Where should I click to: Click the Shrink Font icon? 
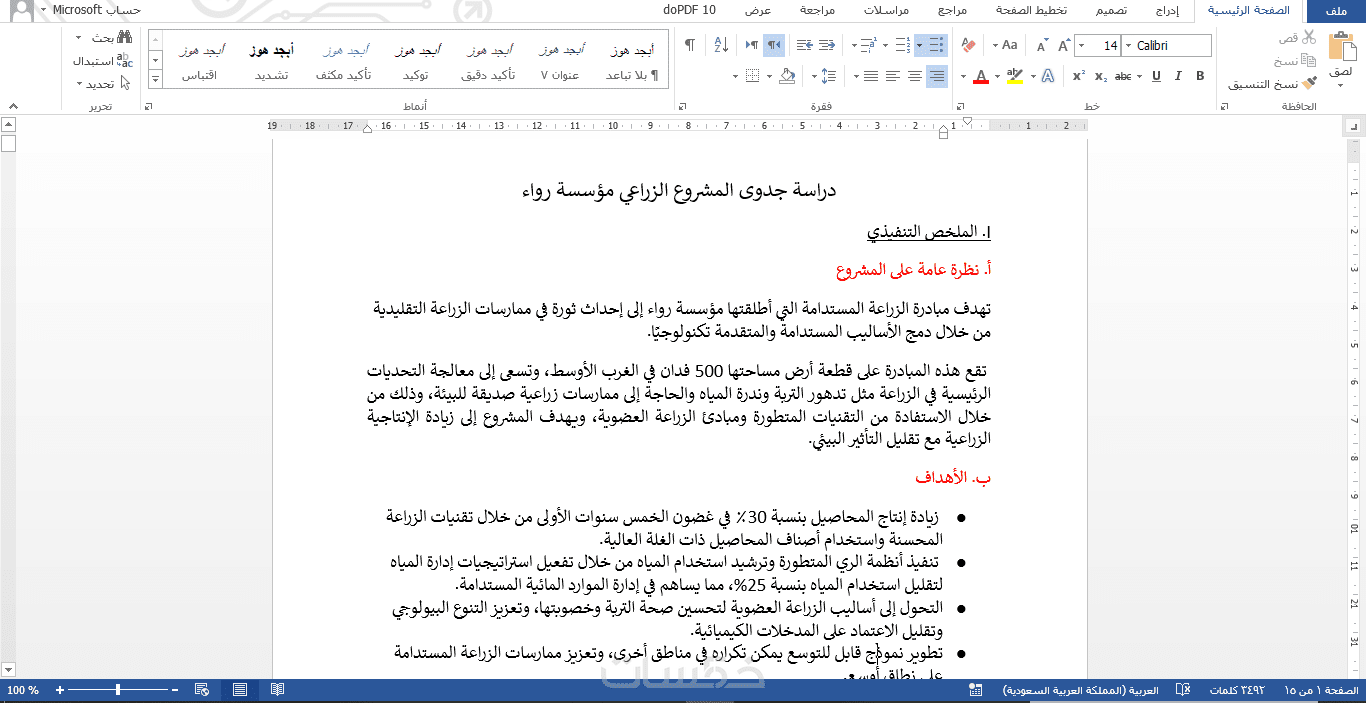(x=1041, y=45)
